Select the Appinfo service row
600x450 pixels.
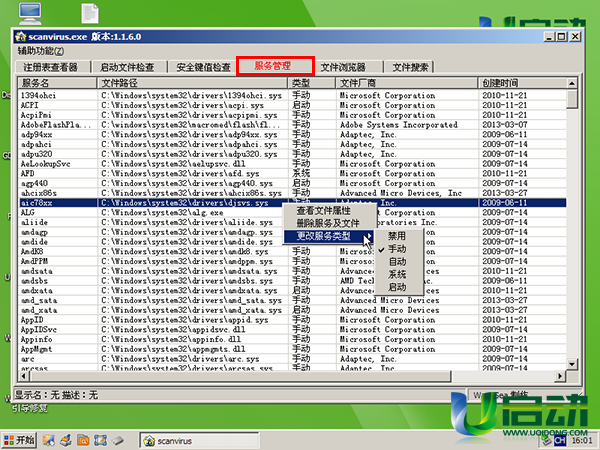293,339
